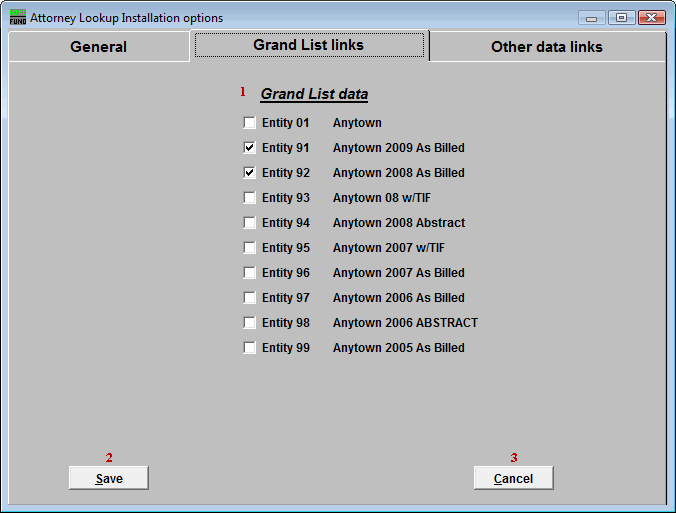This screenshot has height=513, width=676.
Task: Check Entity 97 Anytown 2006 As Billed
Action: pos(249,298)
